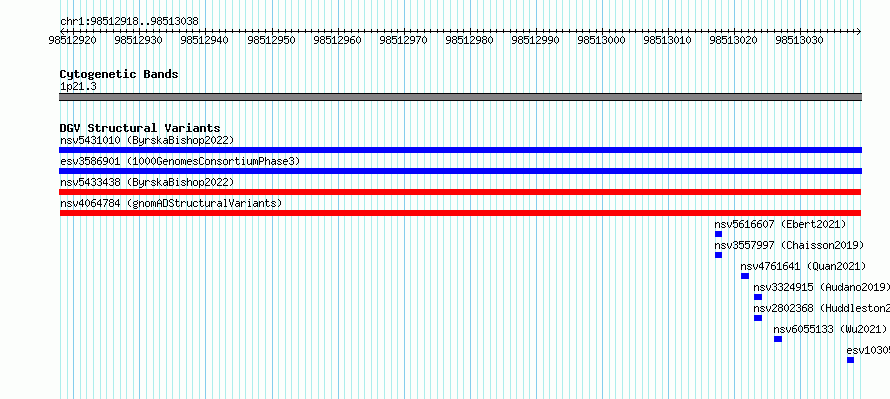
Task: Click the 98512950 ruler coordinate
Action: point(271,40)
